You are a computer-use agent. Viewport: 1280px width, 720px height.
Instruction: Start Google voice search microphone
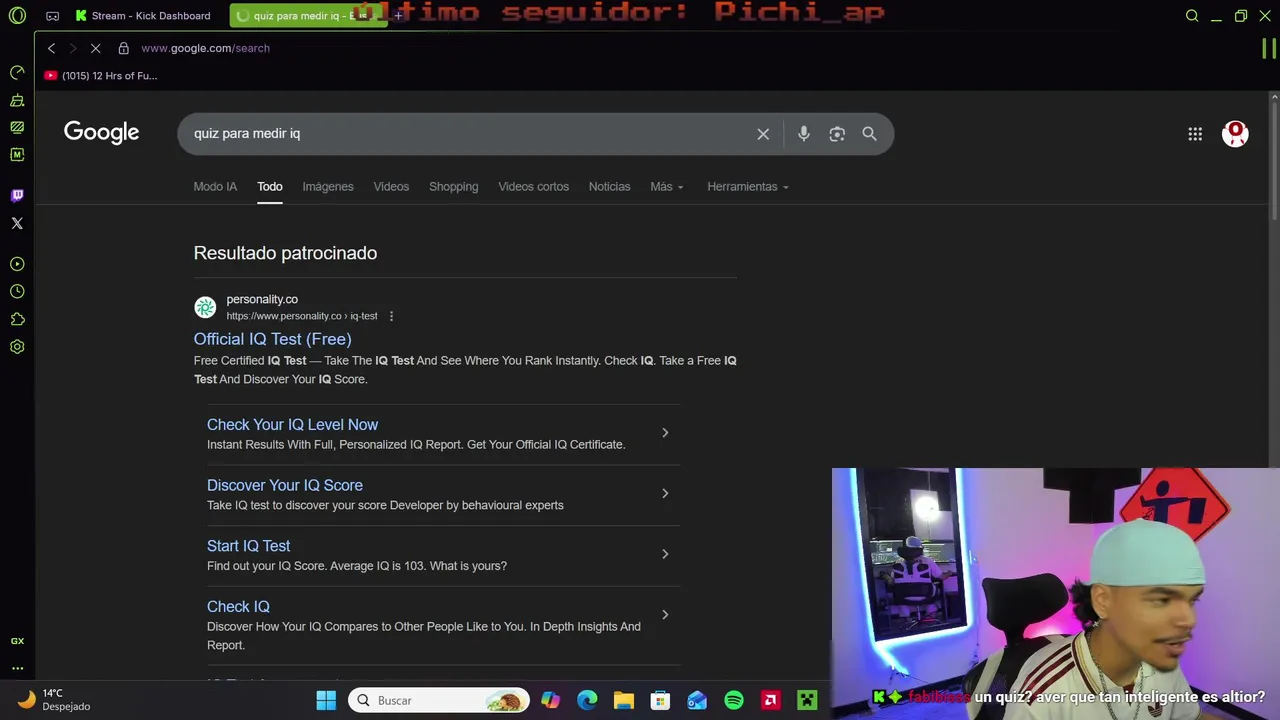[804, 134]
